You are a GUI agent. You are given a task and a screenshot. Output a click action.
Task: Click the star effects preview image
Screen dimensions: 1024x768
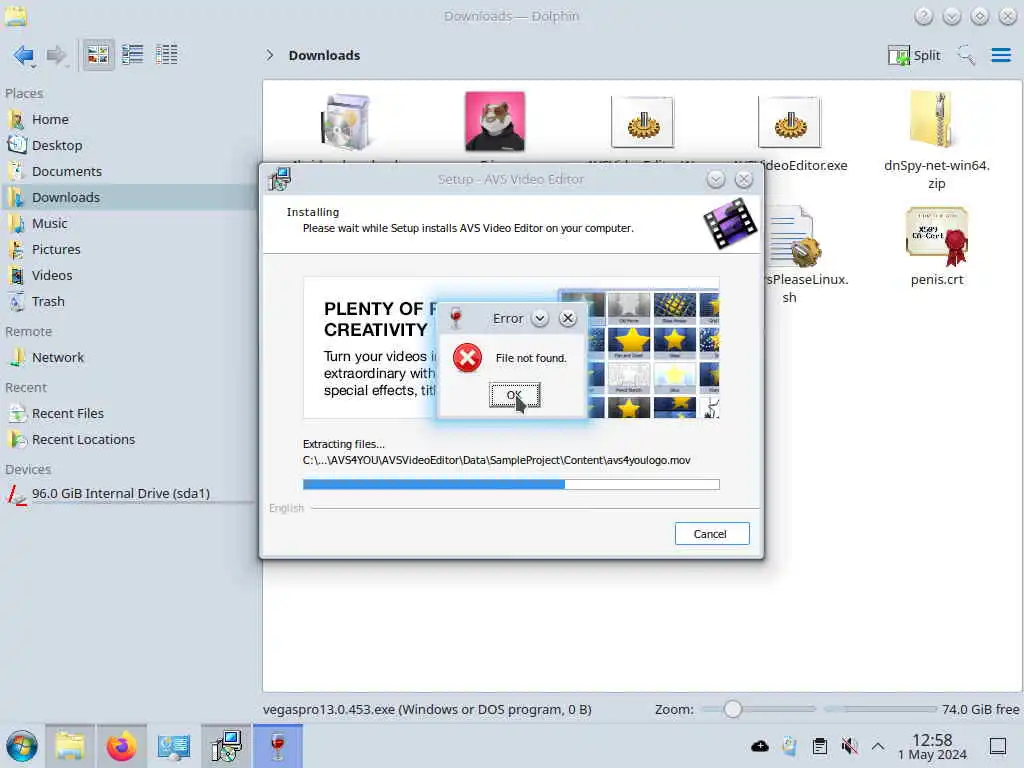tap(641, 355)
